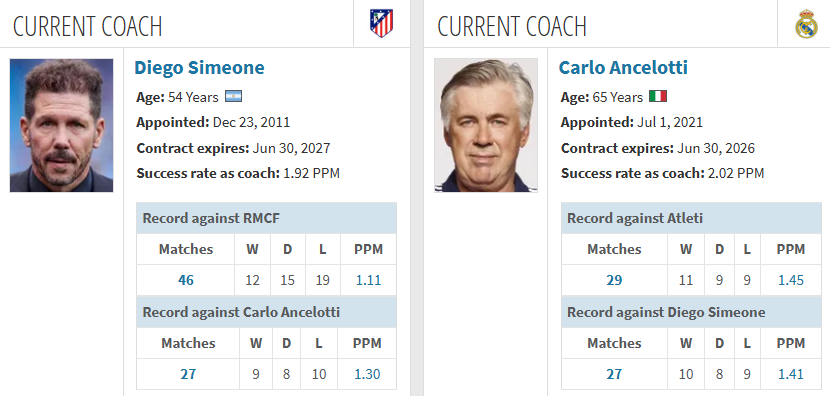The width and height of the screenshot is (830, 396).
Task: Click the Italy flag icon
Action: point(658,96)
